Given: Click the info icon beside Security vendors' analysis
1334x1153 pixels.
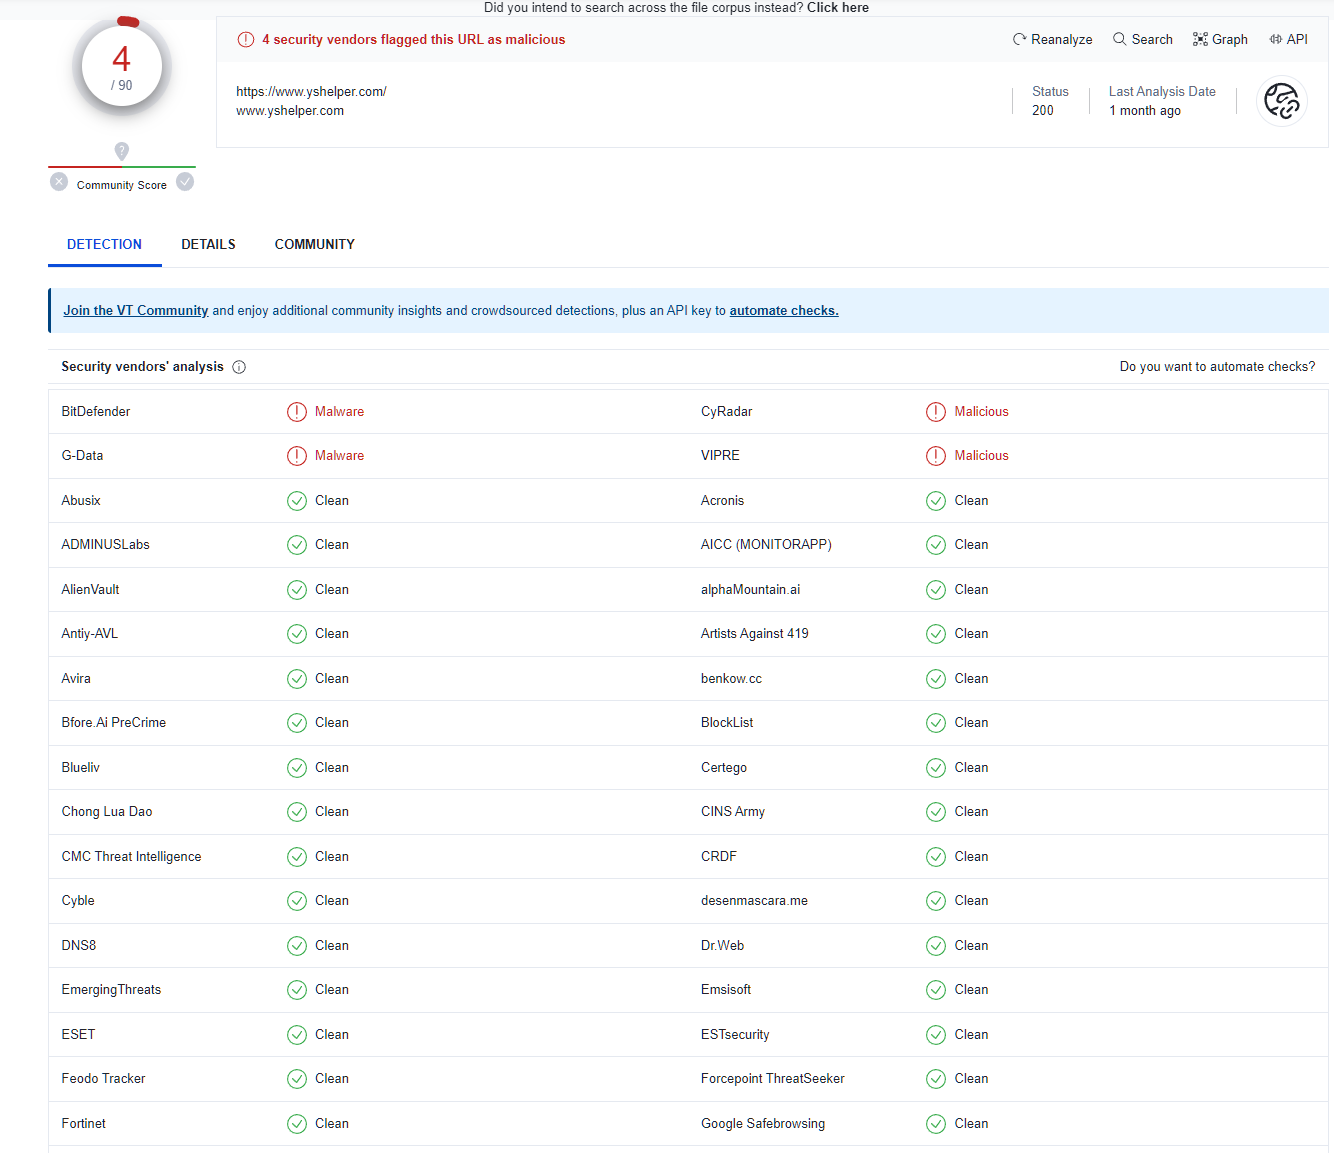Looking at the screenshot, I should pos(239,367).
